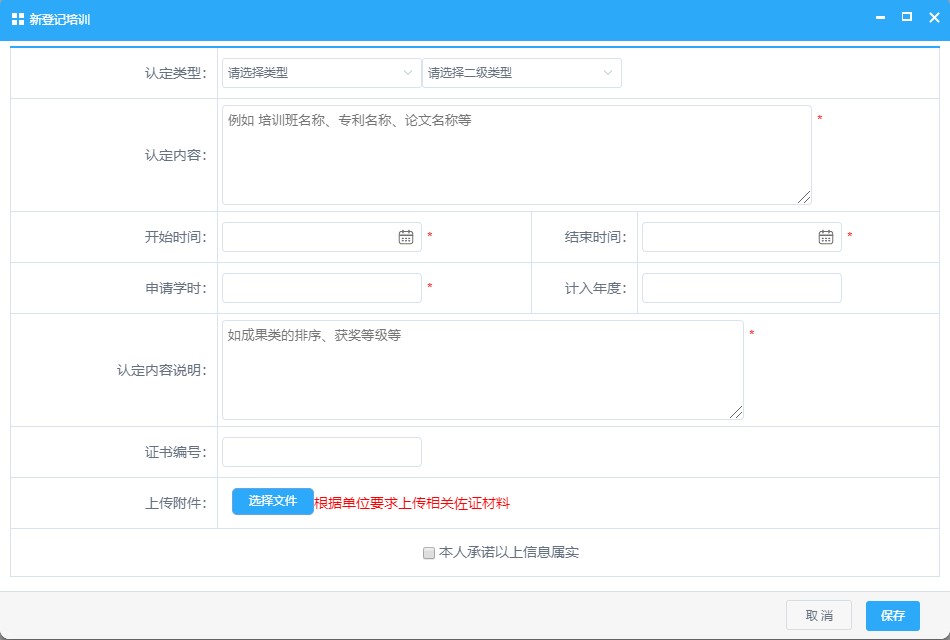Image resolution: width=950 pixels, height=640 pixels.
Task: Click into the 计入年度 input field
Action: click(741, 288)
